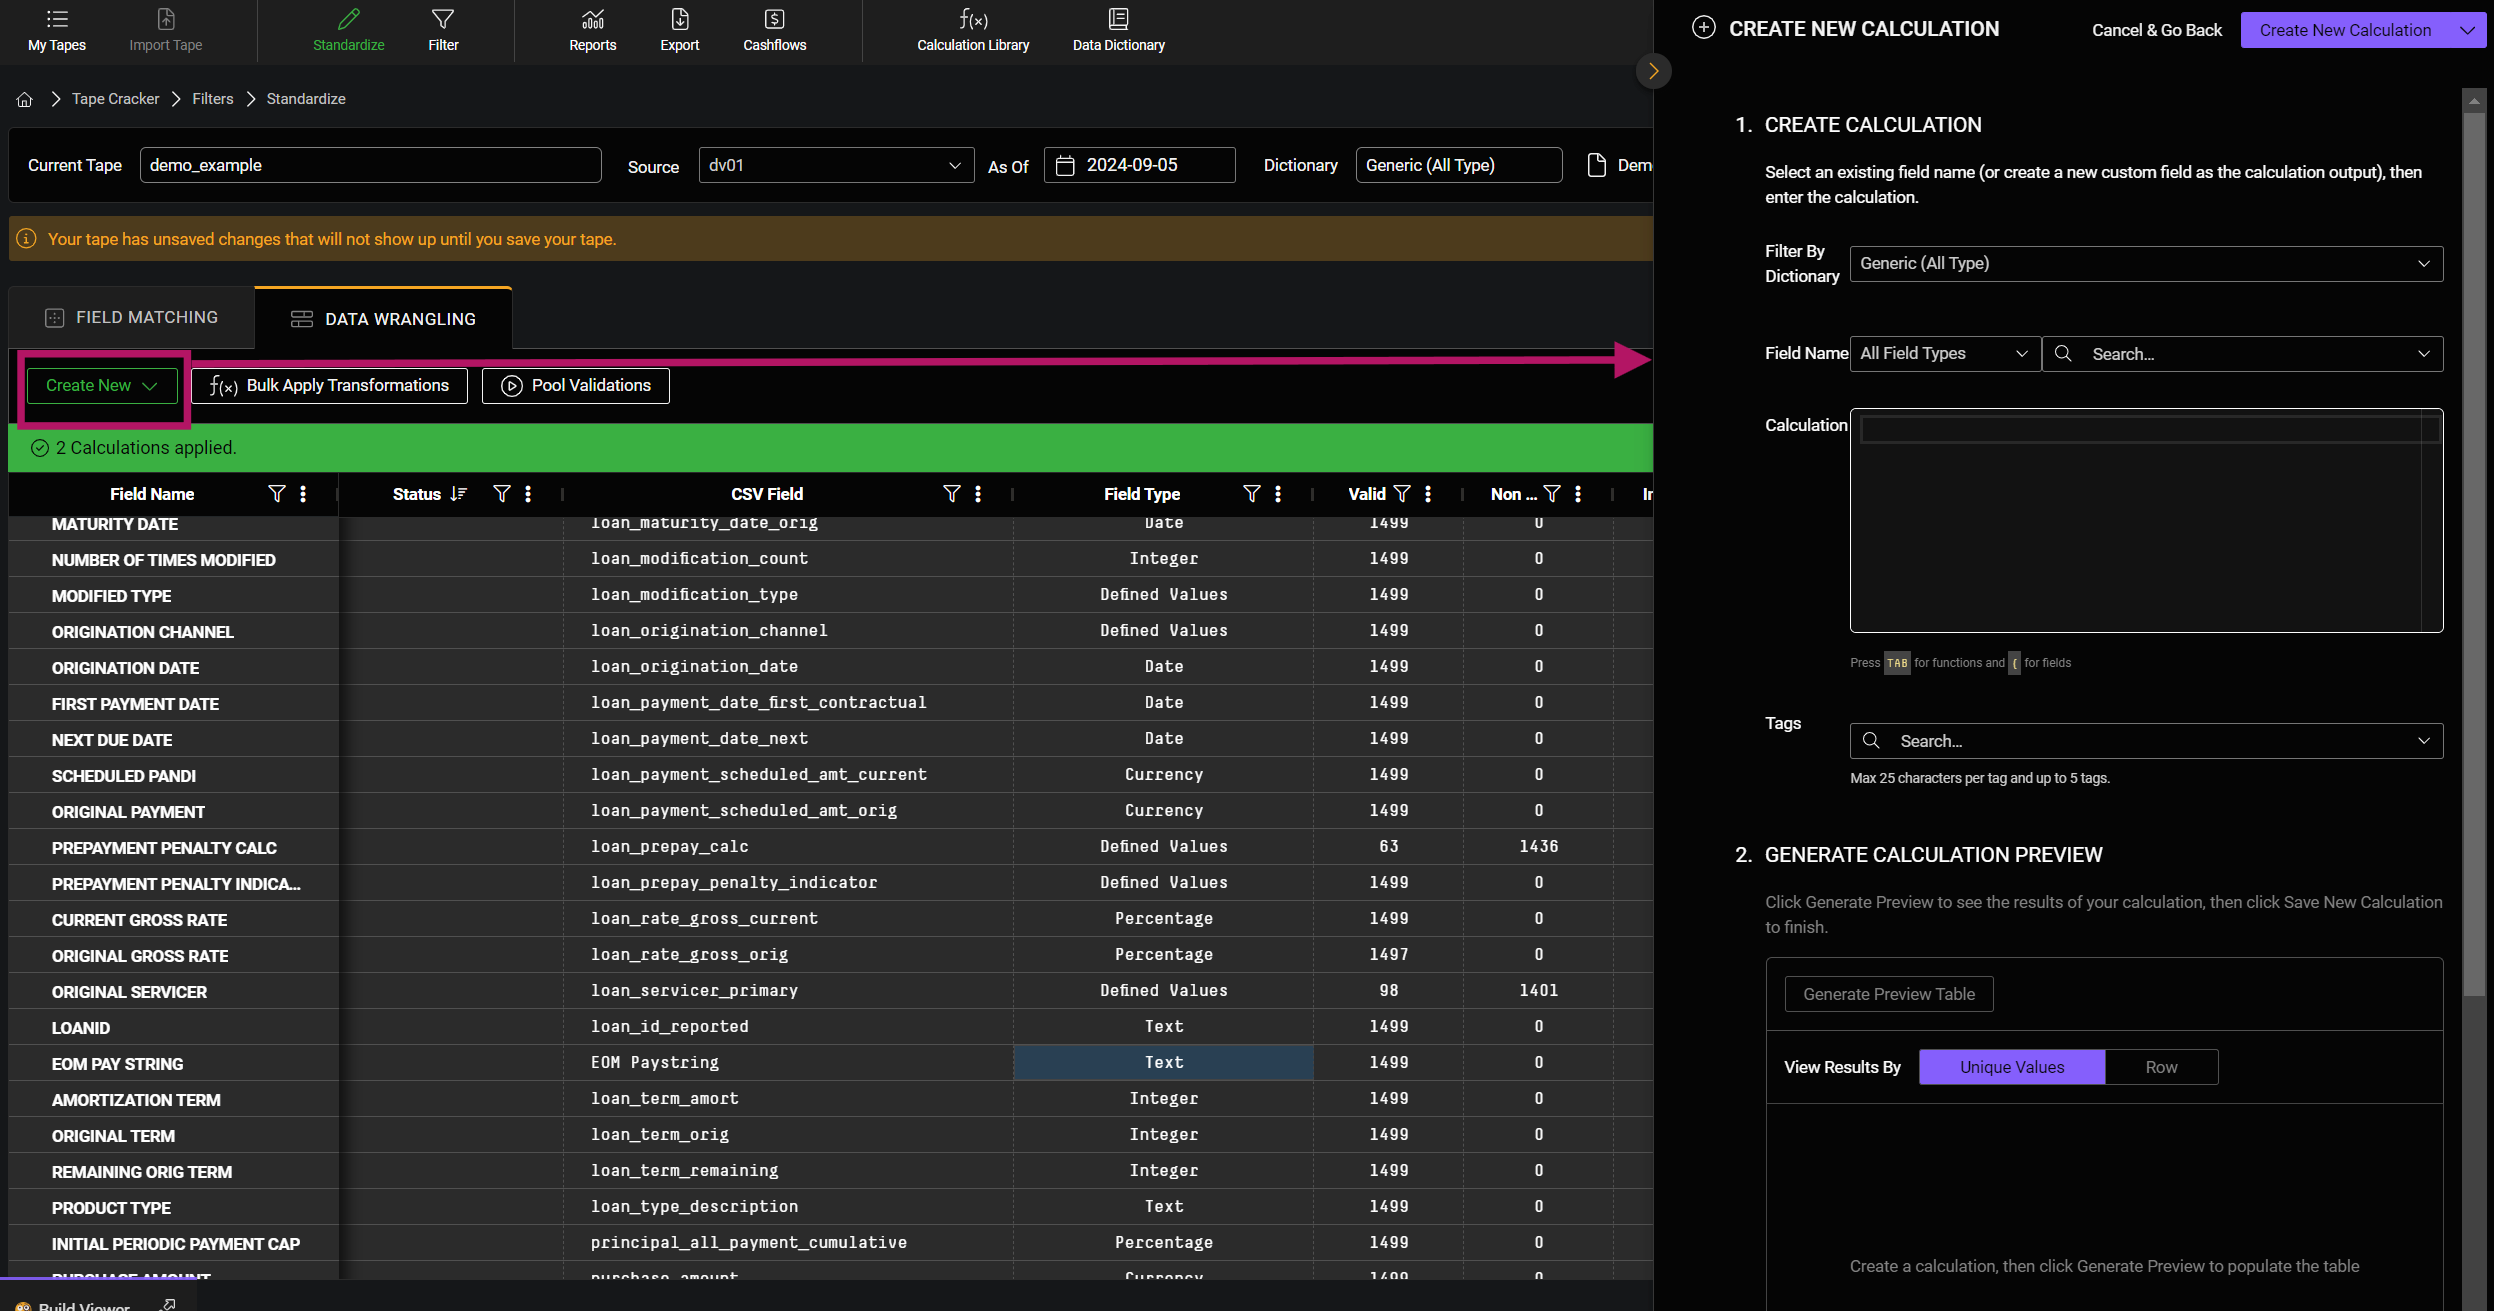
Task: Select Unique Values results view
Action: 2011,1067
